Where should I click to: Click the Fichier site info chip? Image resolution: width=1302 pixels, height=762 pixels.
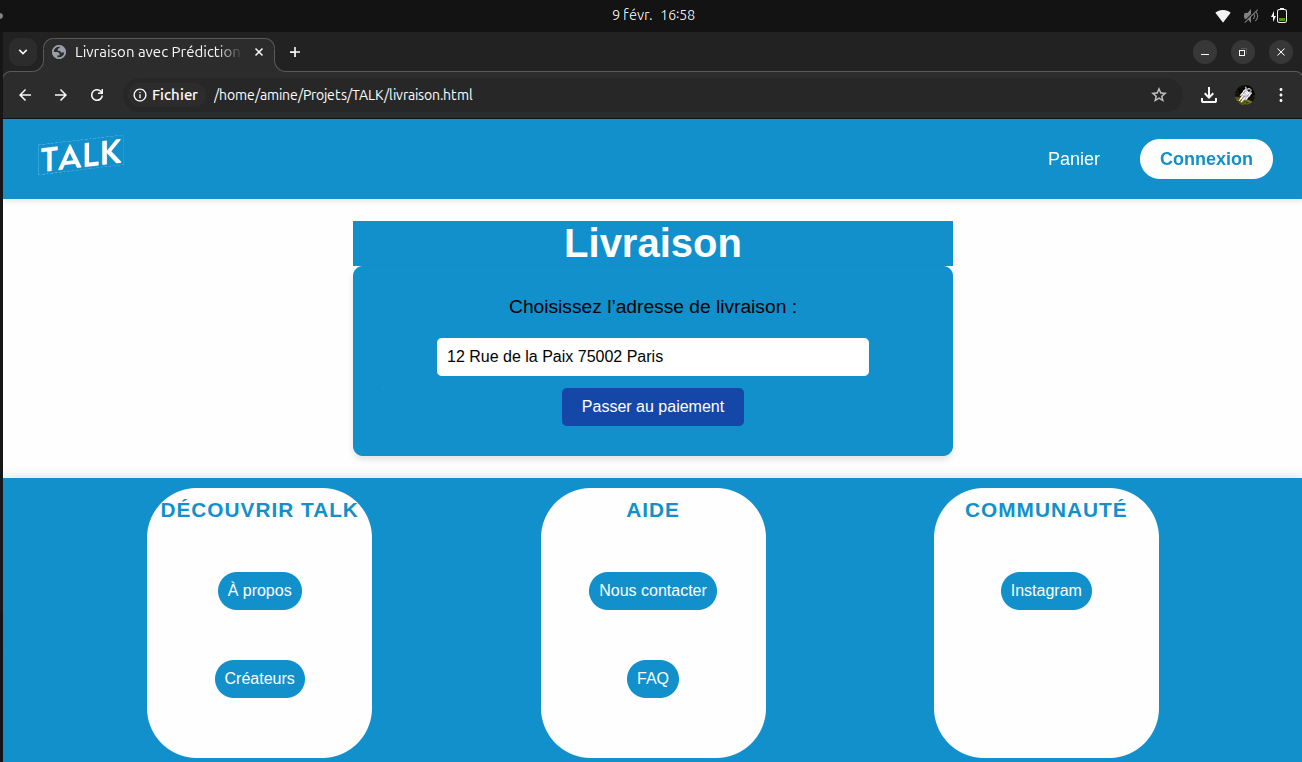coord(166,95)
